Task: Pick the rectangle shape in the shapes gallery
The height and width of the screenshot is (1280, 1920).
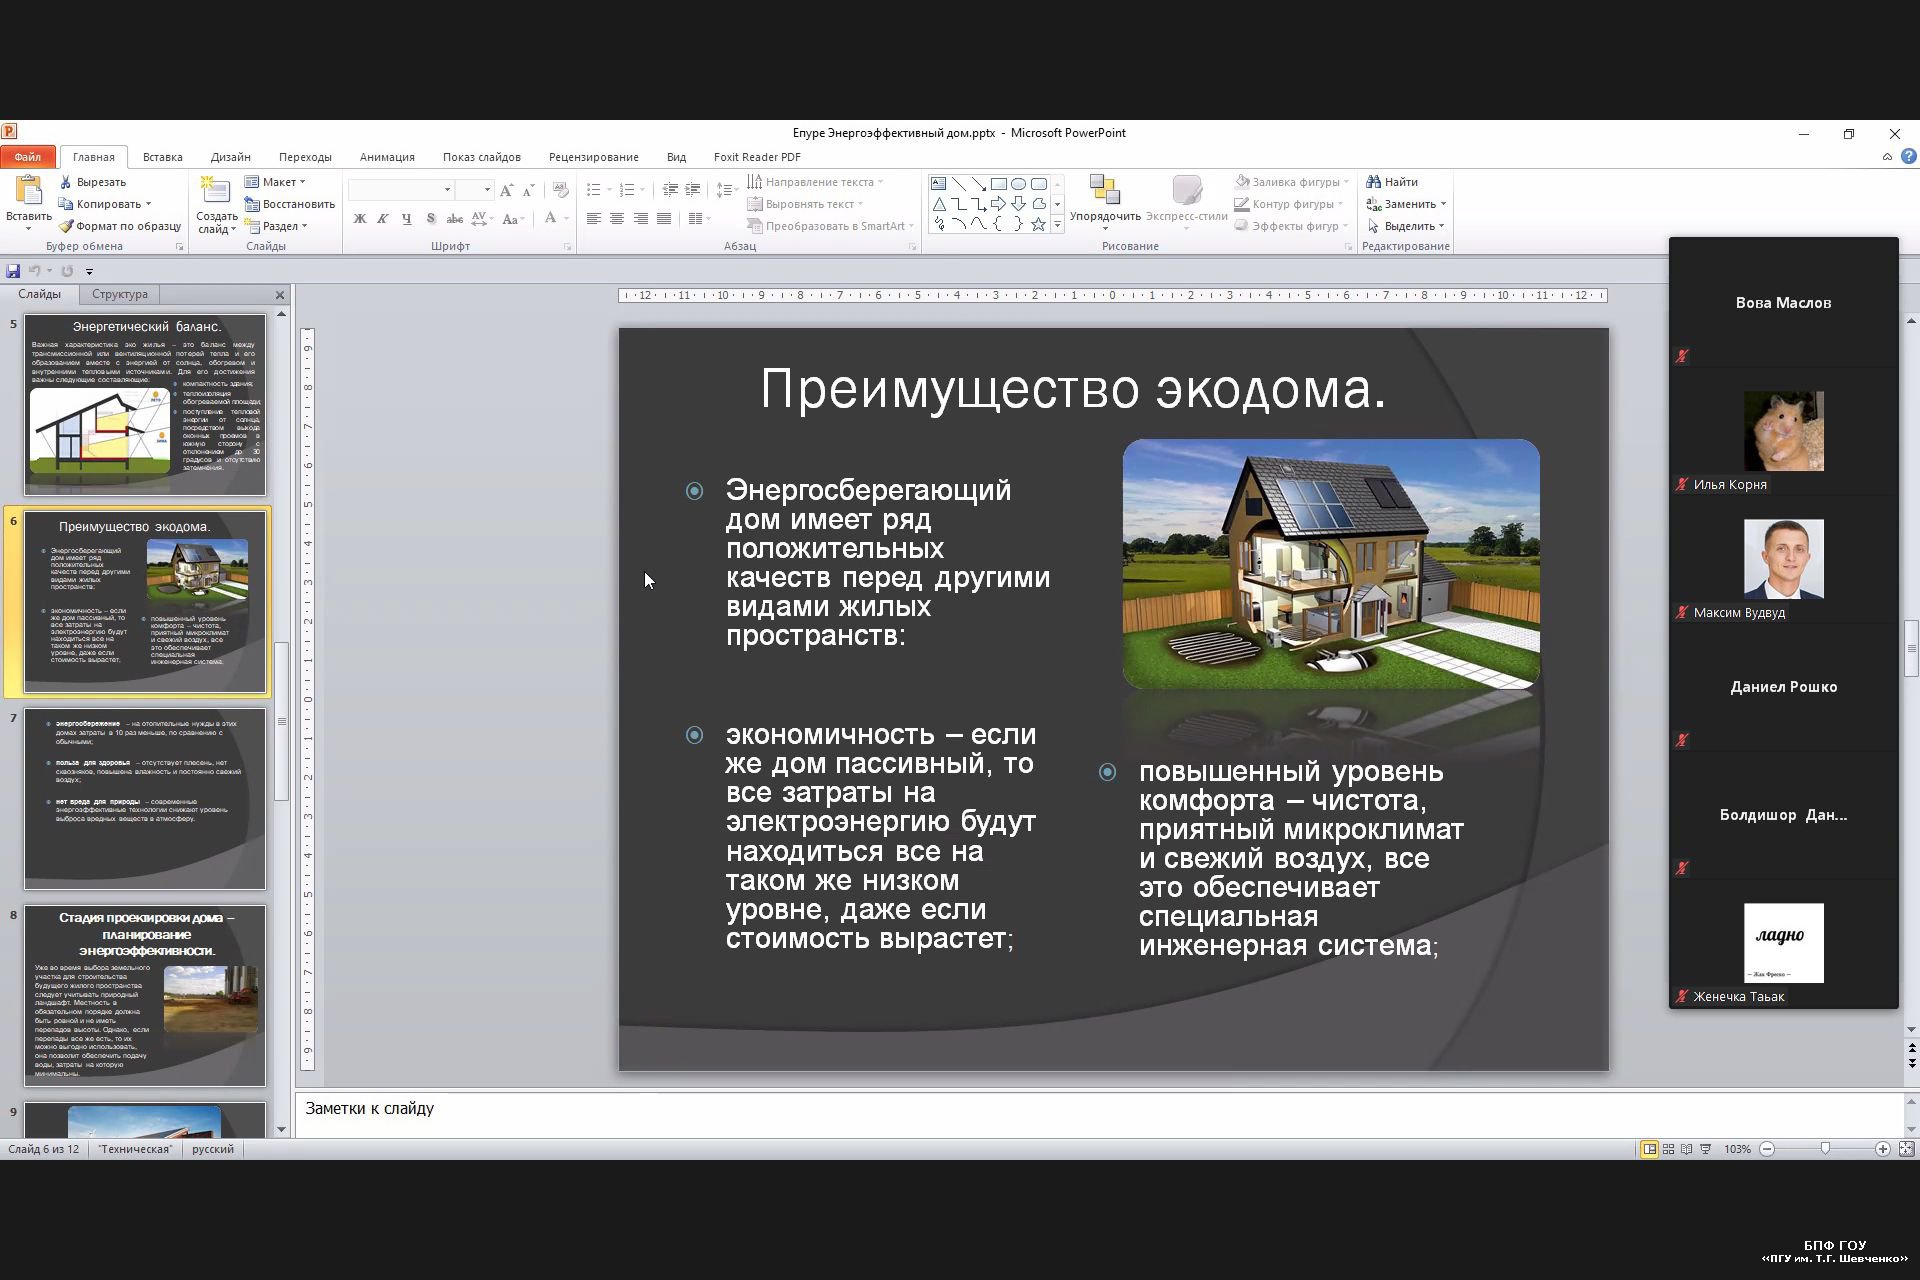Action: 998,184
